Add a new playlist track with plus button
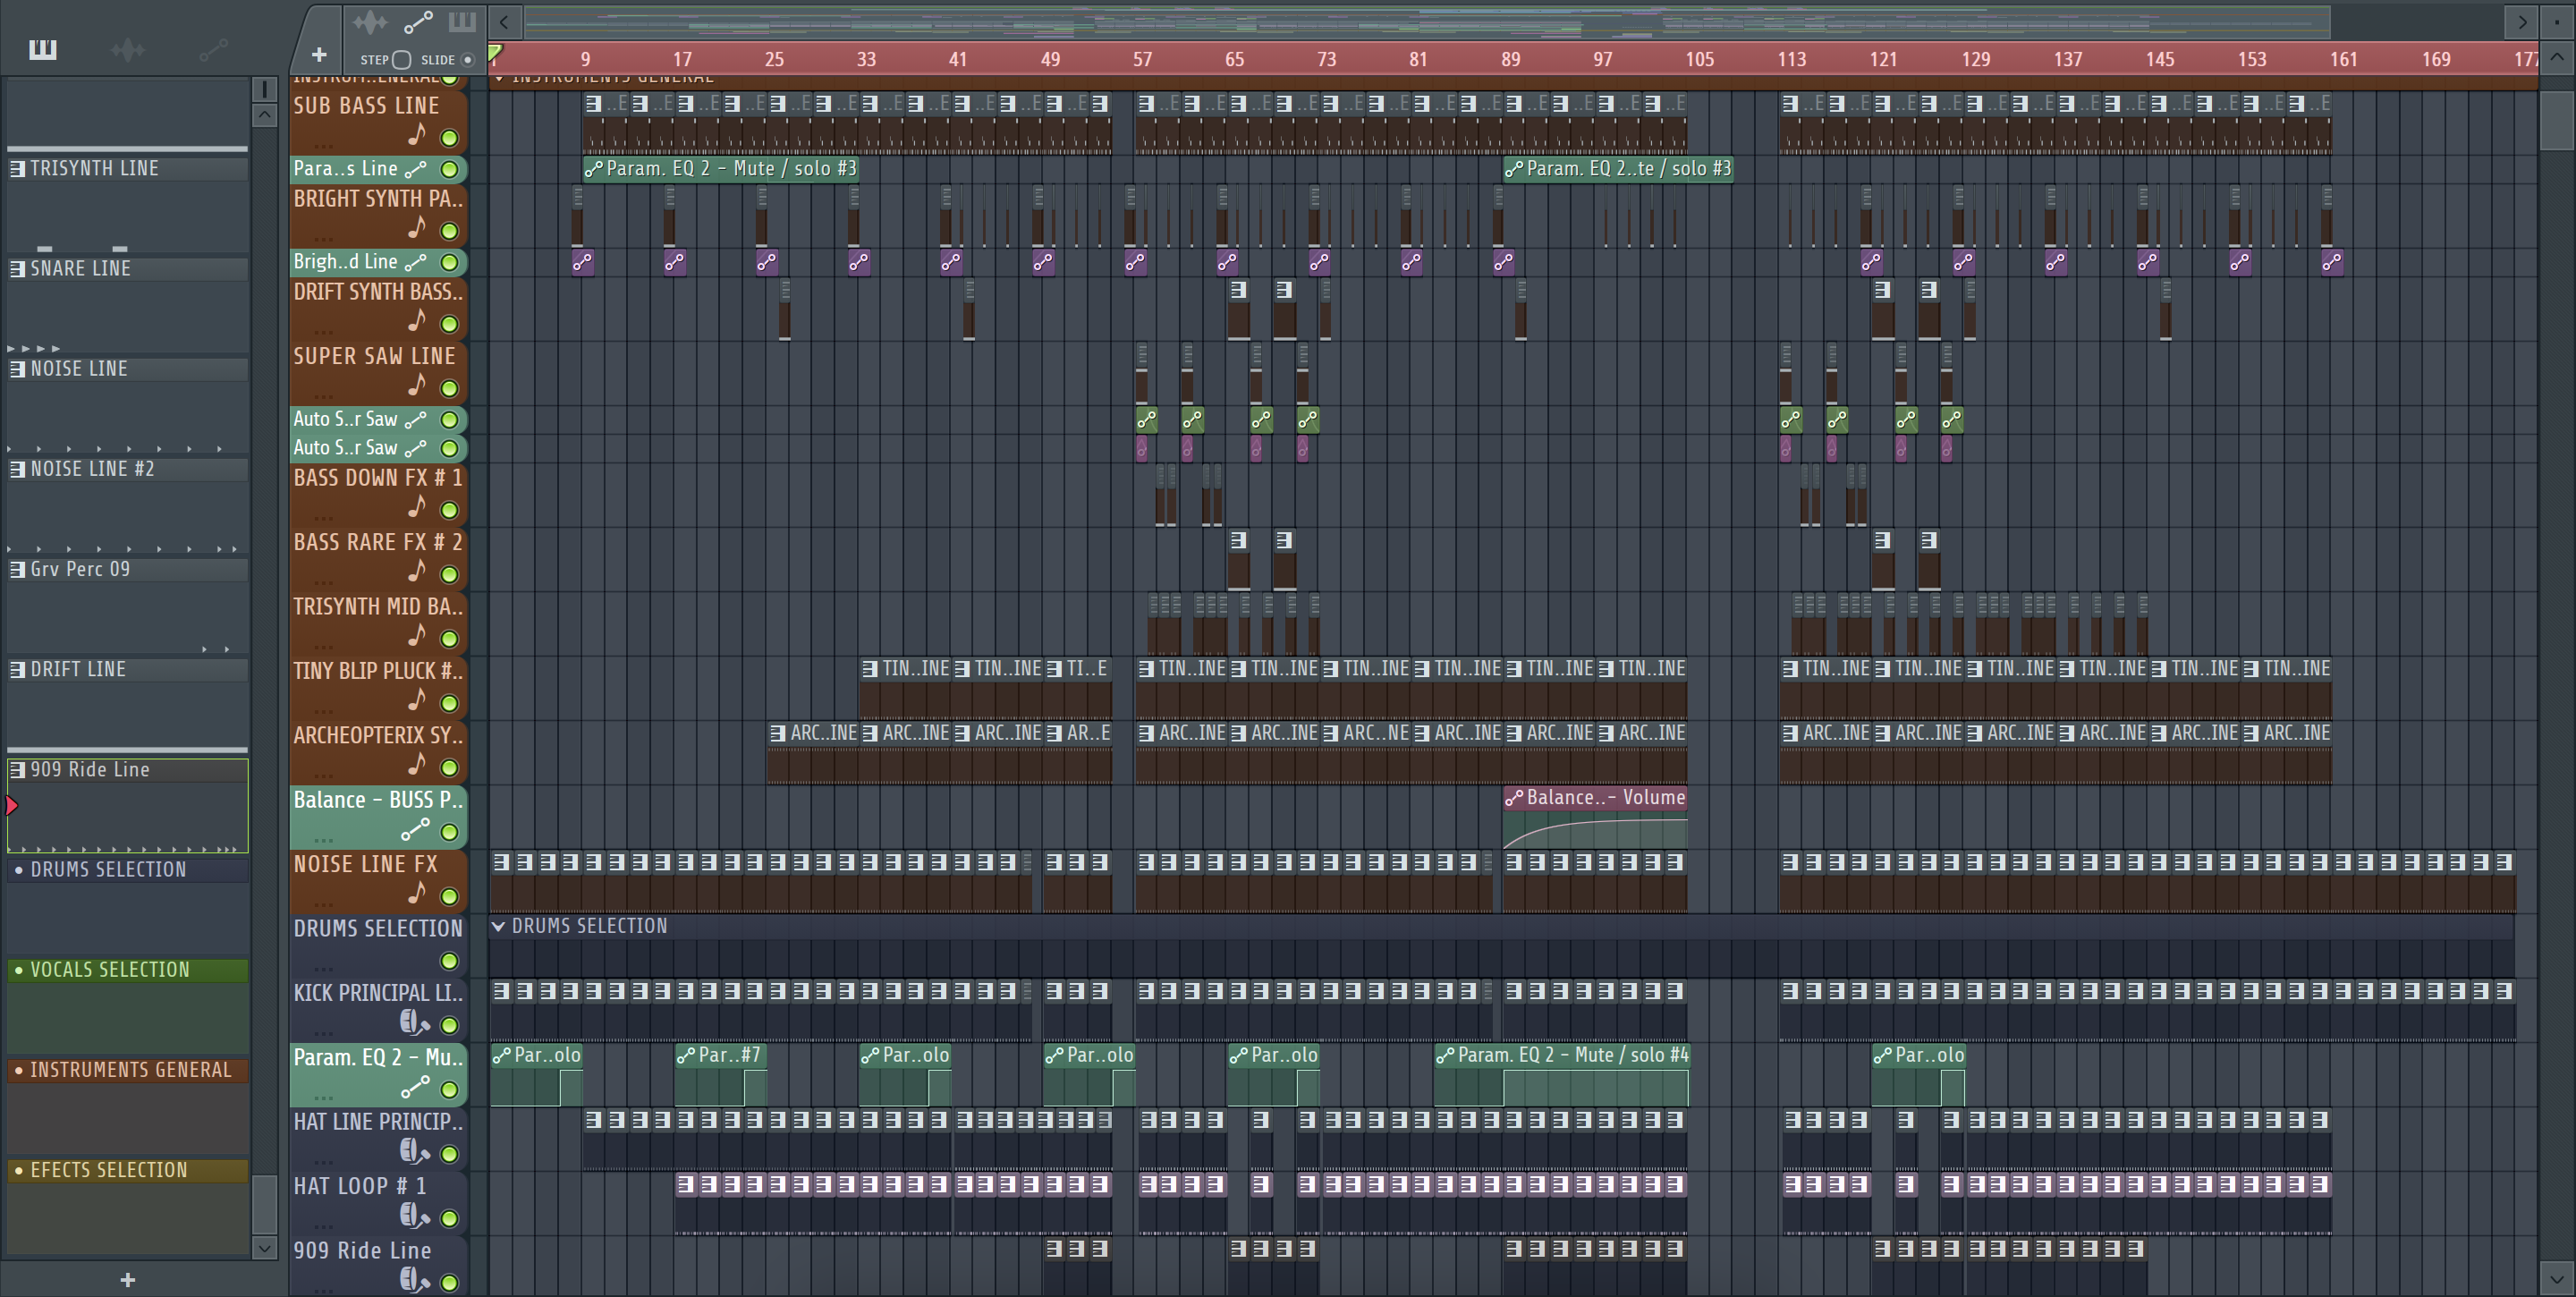Viewport: 2576px width, 1297px height. point(319,55)
